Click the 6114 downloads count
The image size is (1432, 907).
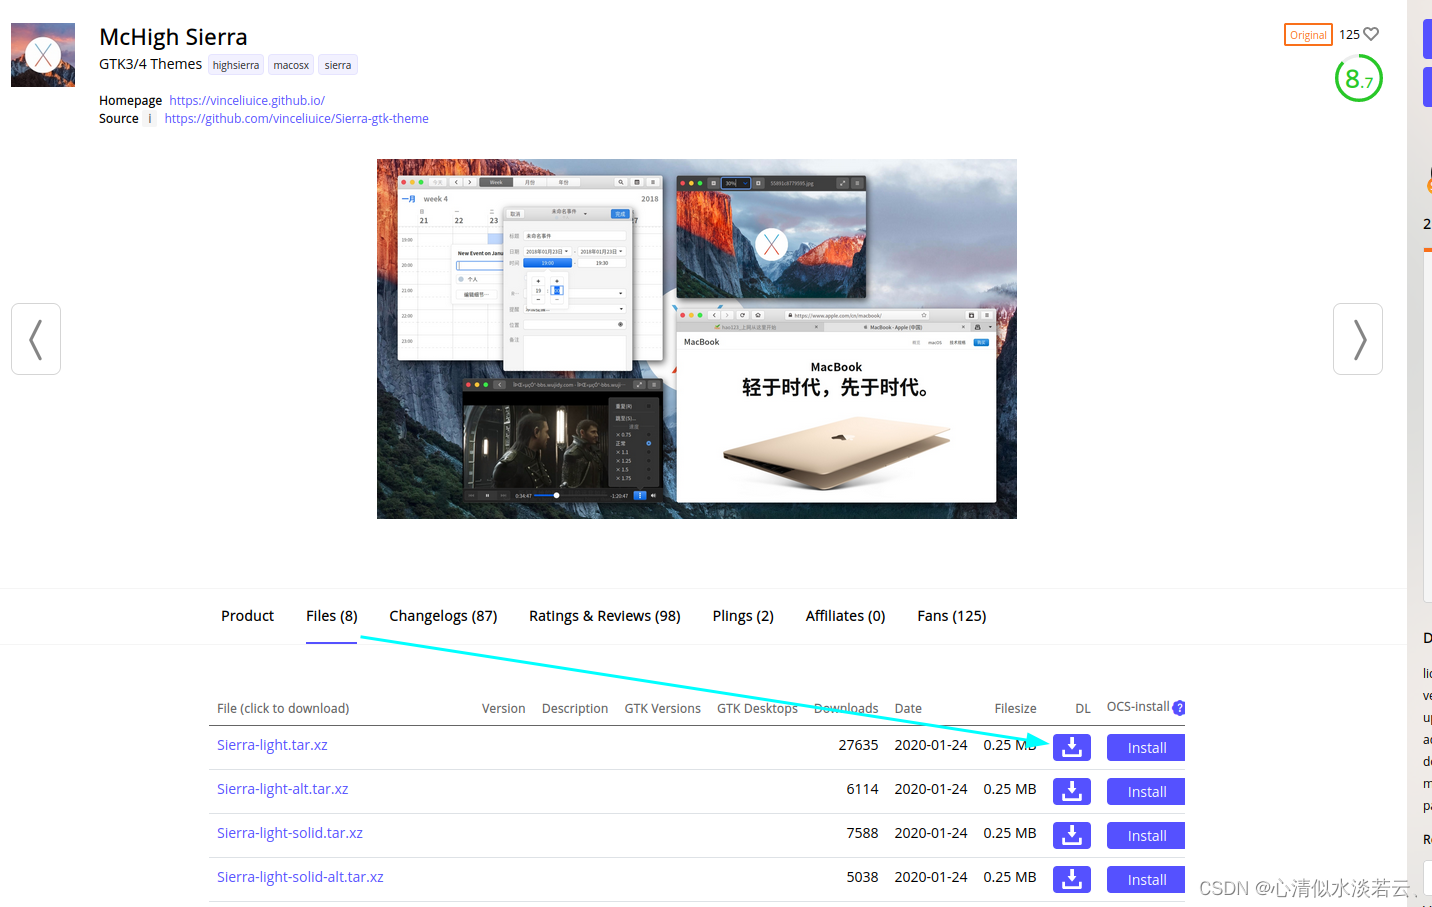862,789
